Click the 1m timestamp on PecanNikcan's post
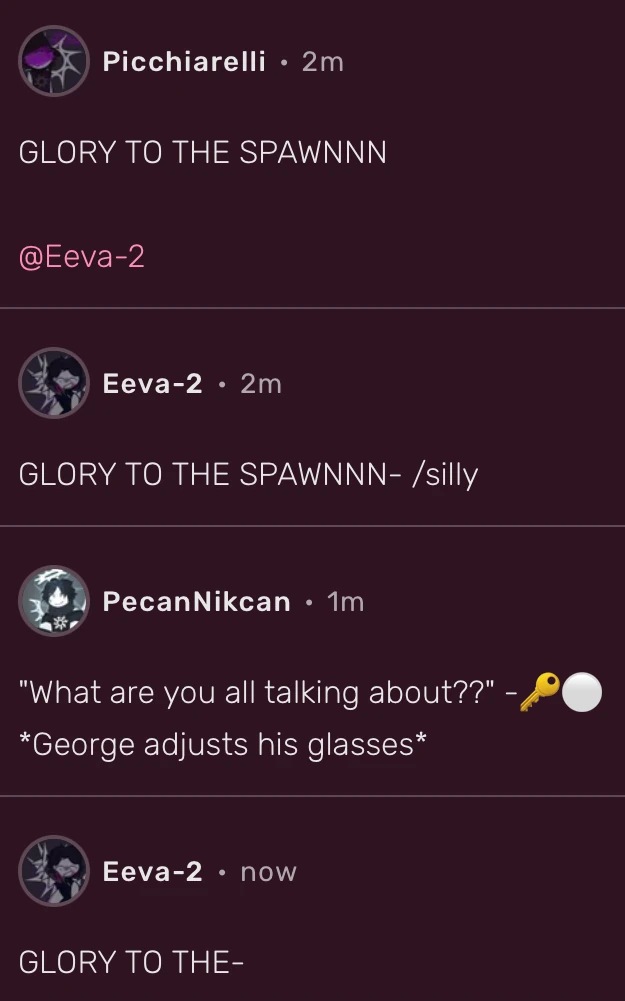 [346, 601]
